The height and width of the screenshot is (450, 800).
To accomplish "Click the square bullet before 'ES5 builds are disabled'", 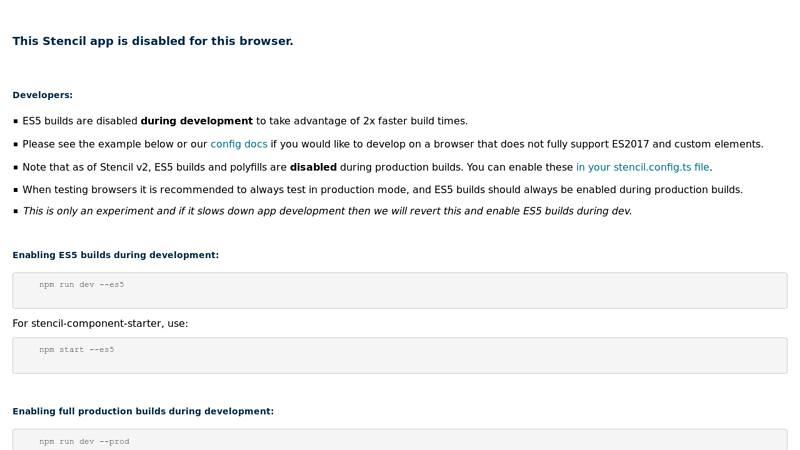I will tap(16, 121).
